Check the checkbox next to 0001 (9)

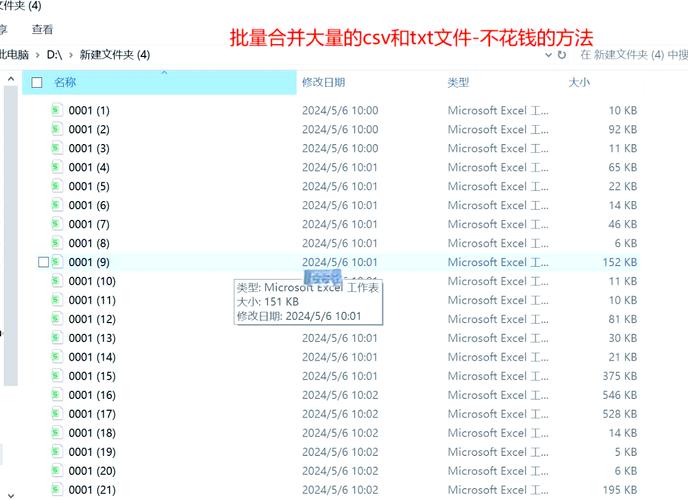42,262
